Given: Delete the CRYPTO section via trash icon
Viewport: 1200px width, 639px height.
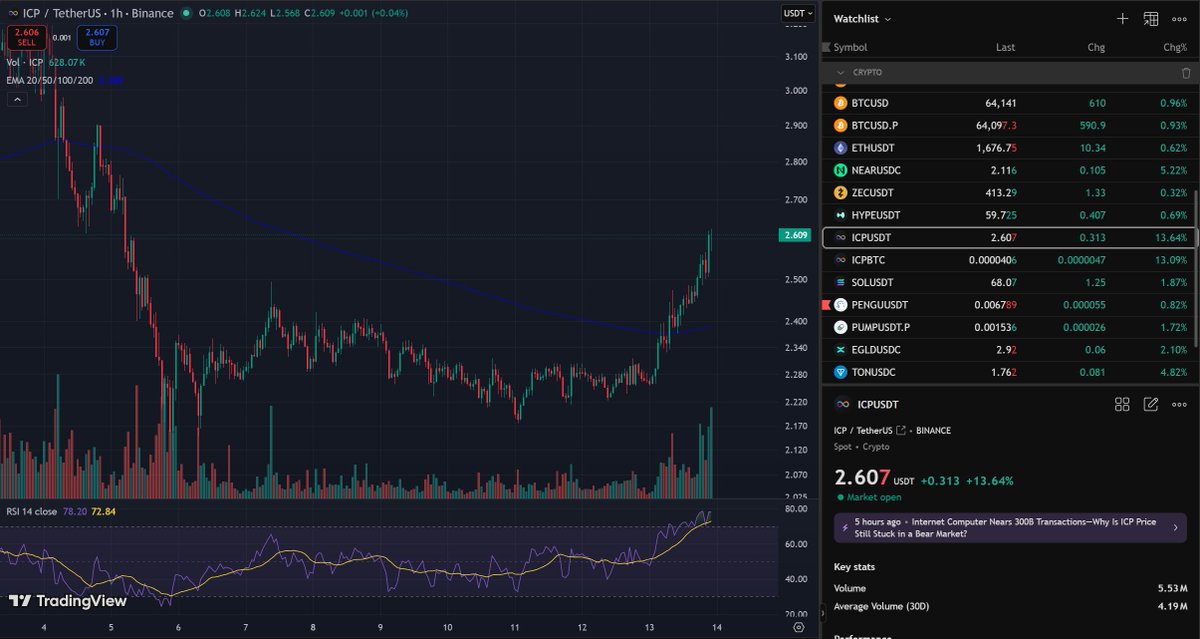Looking at the screenshot, I should coord(1186,73).
